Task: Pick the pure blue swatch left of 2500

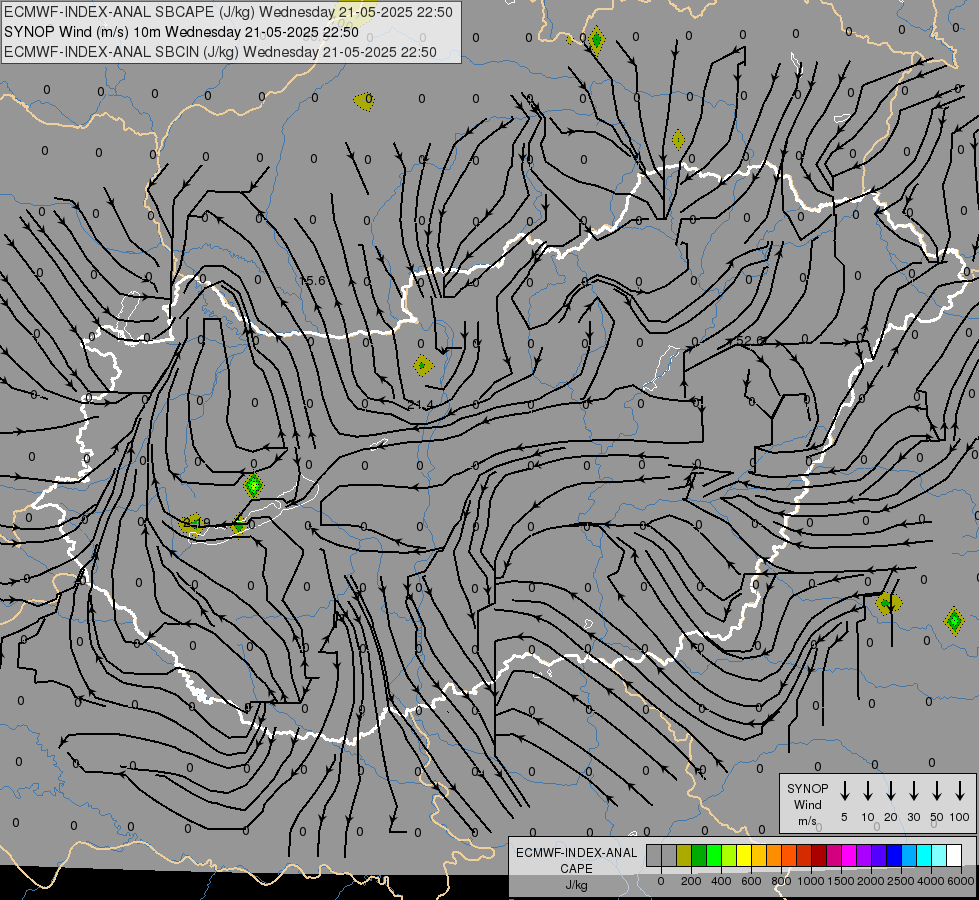Action: 893,856
